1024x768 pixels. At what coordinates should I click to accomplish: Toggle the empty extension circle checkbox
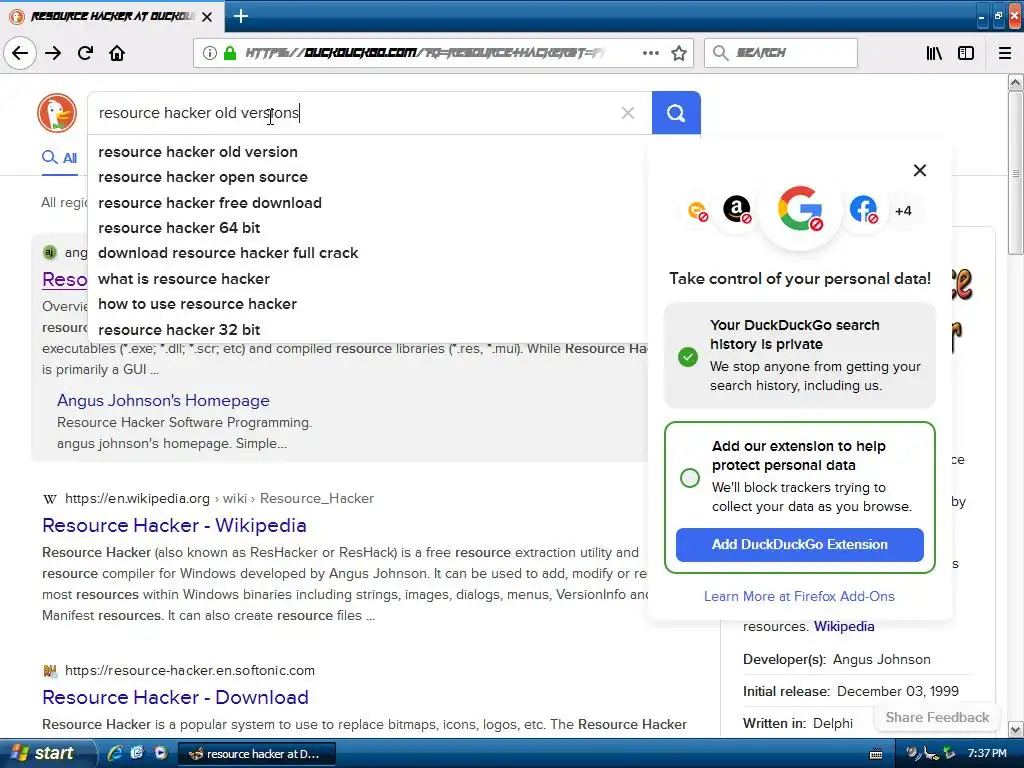[690, 478]
